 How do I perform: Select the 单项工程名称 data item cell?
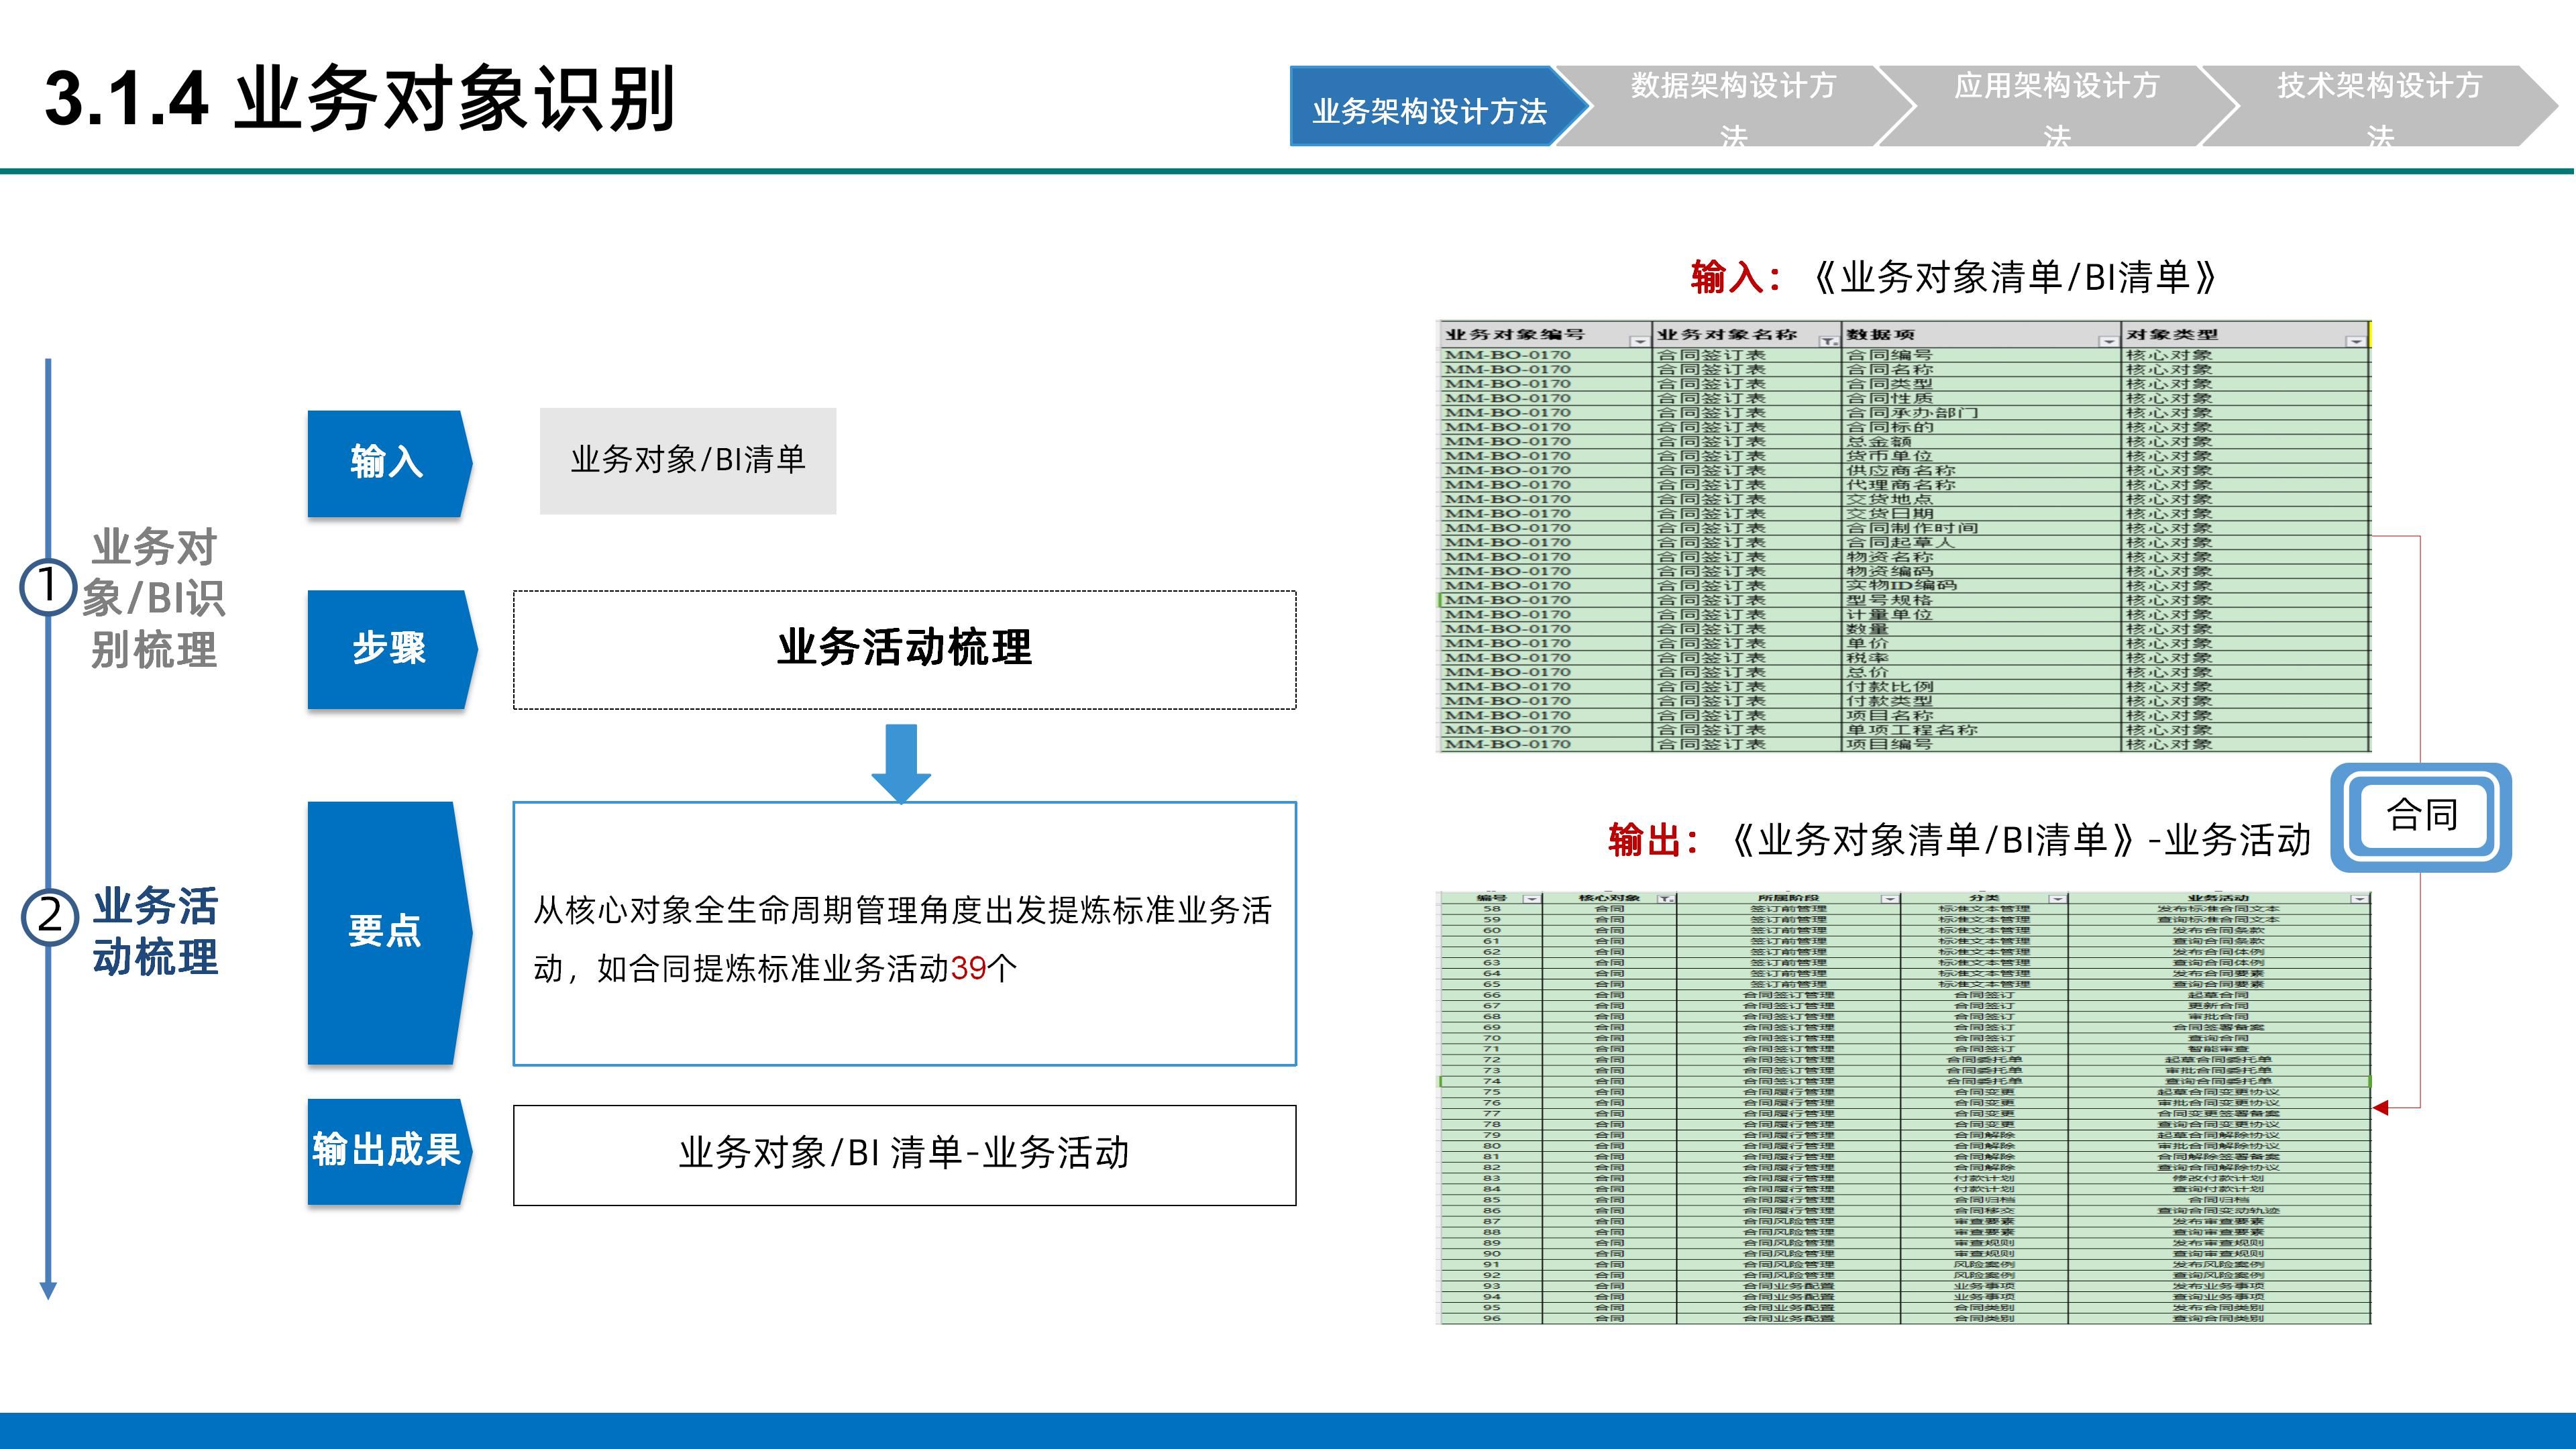1982,730
